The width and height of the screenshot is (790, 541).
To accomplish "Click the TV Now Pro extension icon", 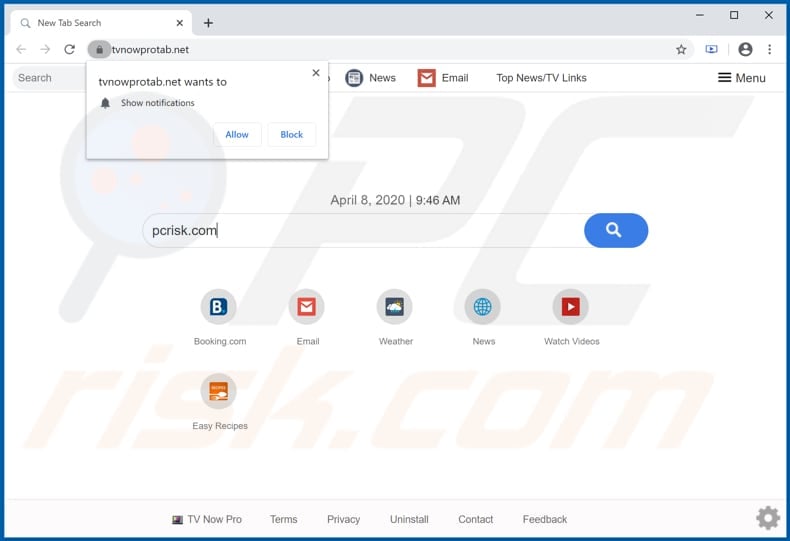I will [x=711, y=49].
